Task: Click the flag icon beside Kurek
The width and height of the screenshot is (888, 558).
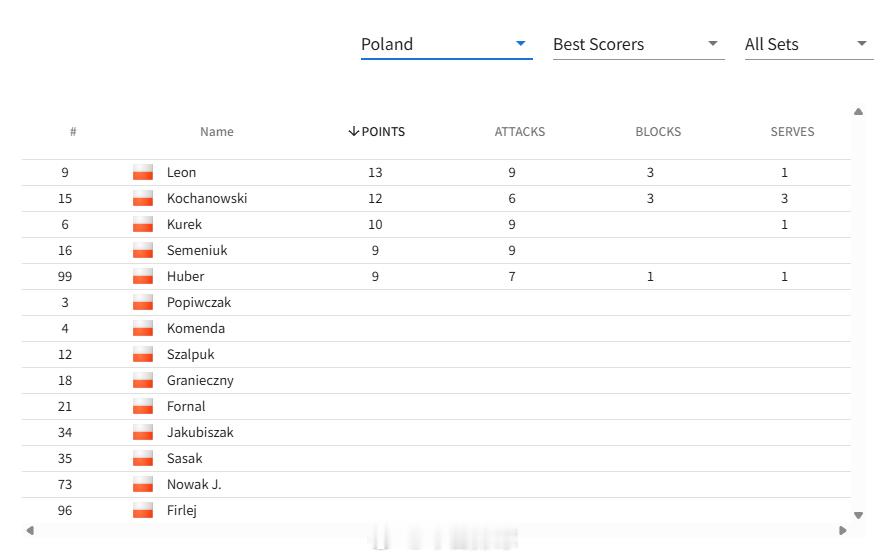Action: pyautogui.click(x=143, y=224)
